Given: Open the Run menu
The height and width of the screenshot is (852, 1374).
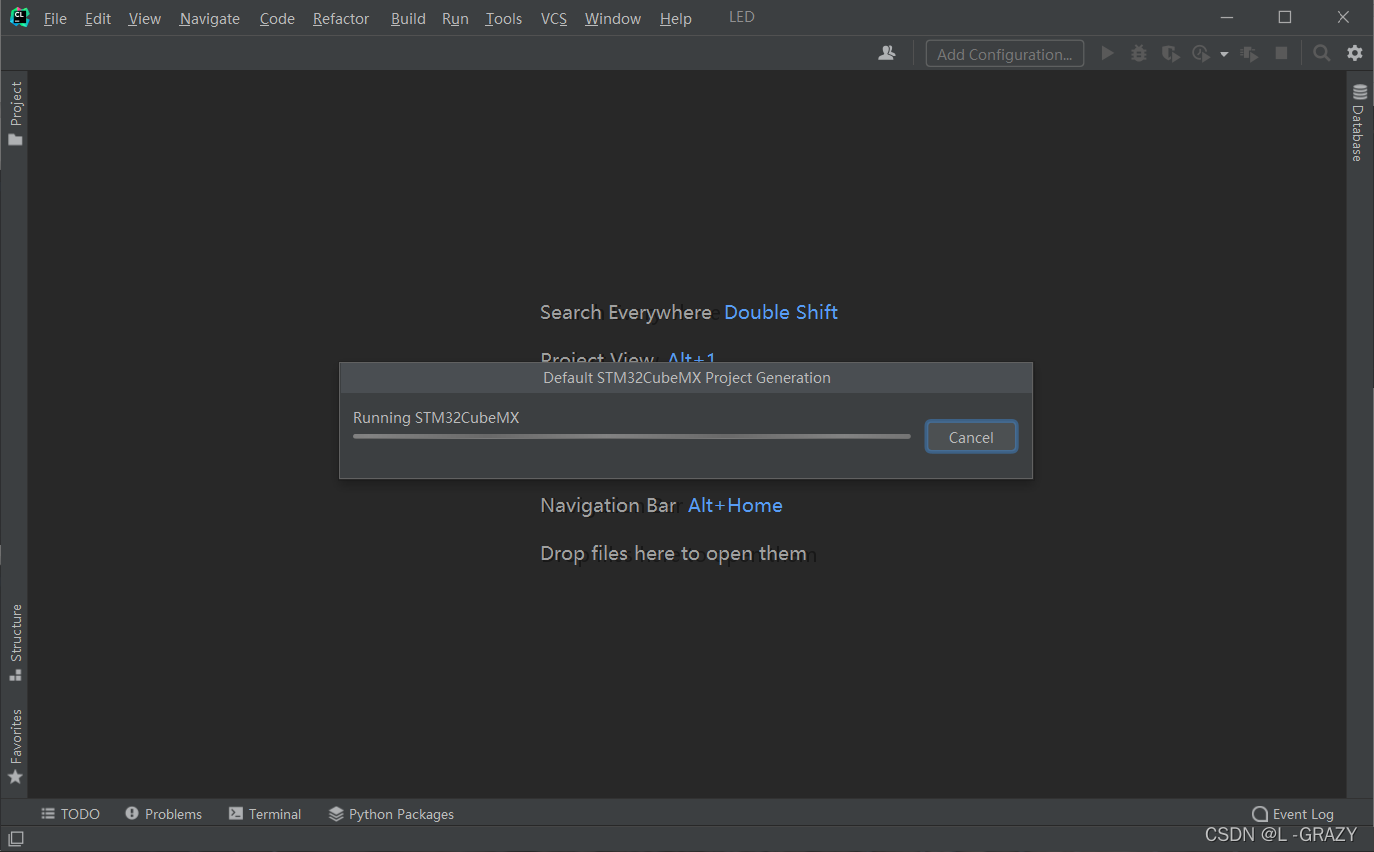Looking at the screenshot, I should point(455,18).
